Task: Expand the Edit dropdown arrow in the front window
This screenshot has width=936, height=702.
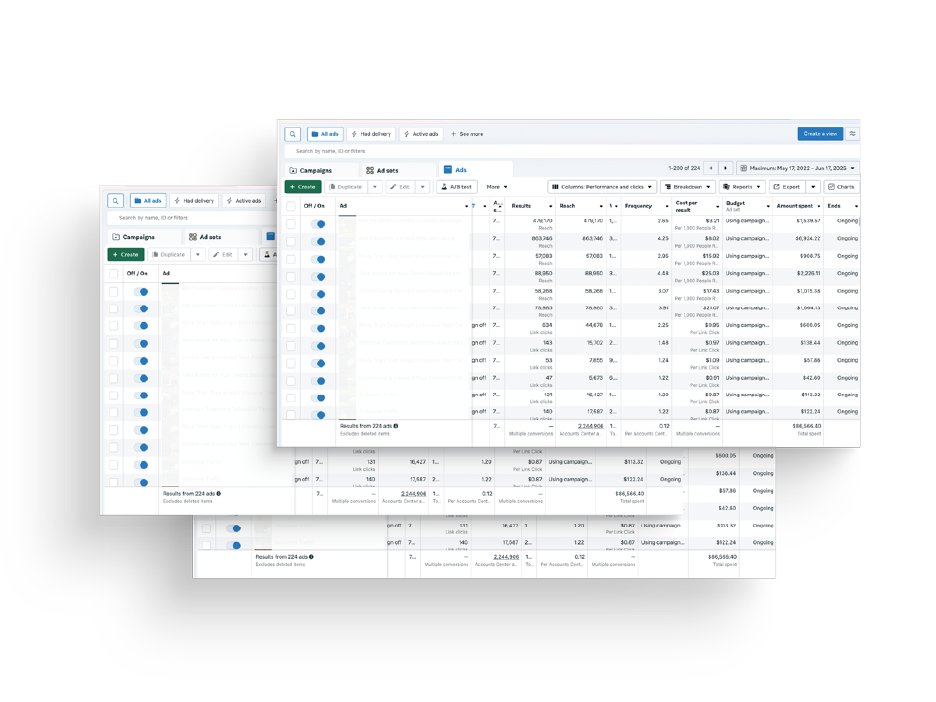Action: pos(423,187)
